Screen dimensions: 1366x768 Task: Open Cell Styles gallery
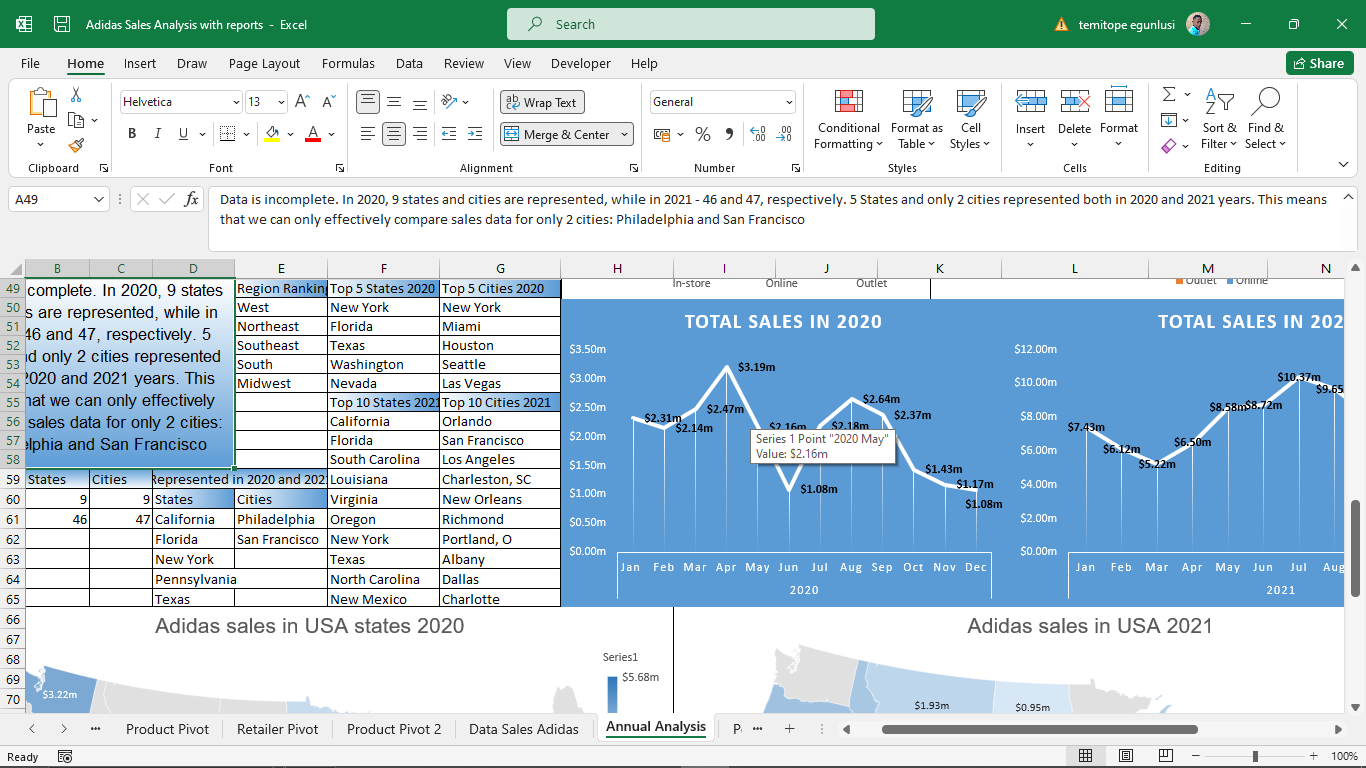(971, 120)
